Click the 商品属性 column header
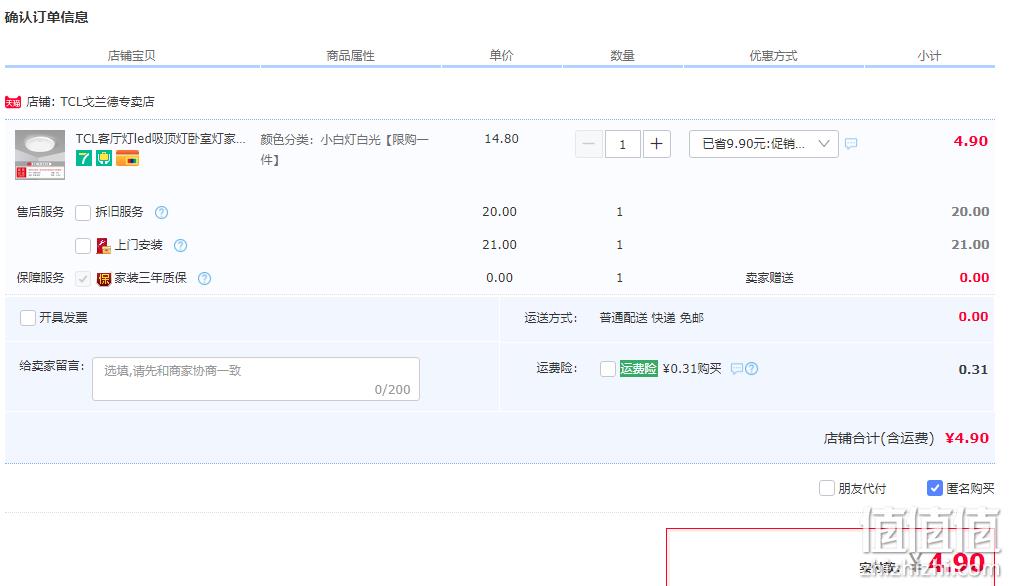The width and height of the screenshot is (1010, 586). (x=350, y=55)
